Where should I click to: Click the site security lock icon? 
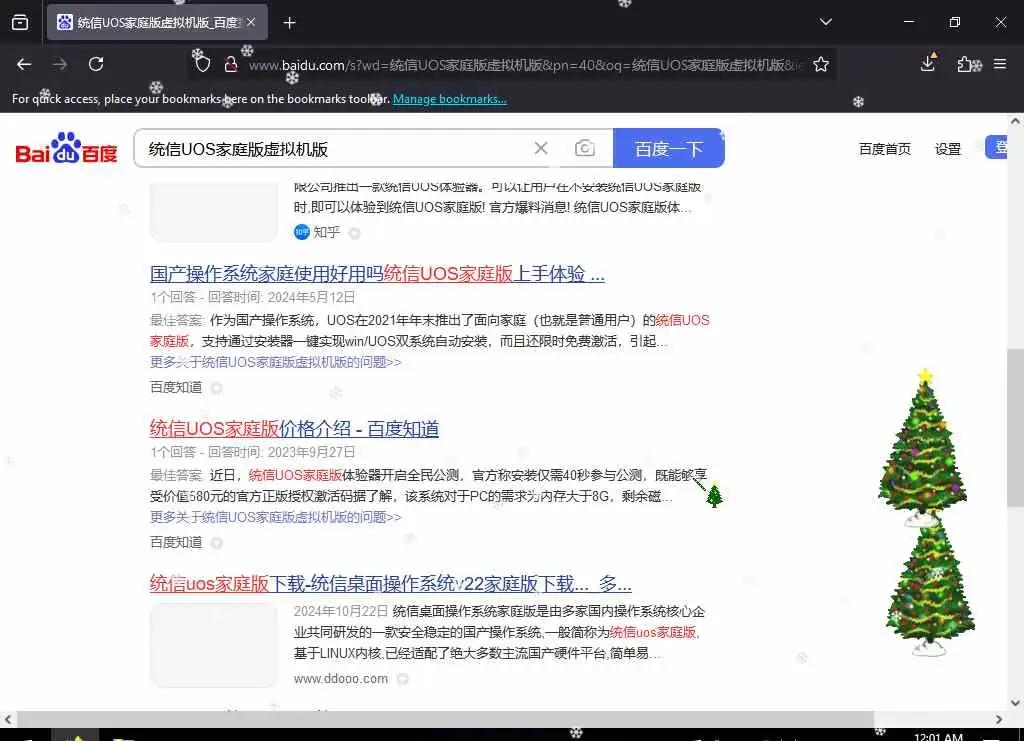pyautogui.click(x=231, y=64)
